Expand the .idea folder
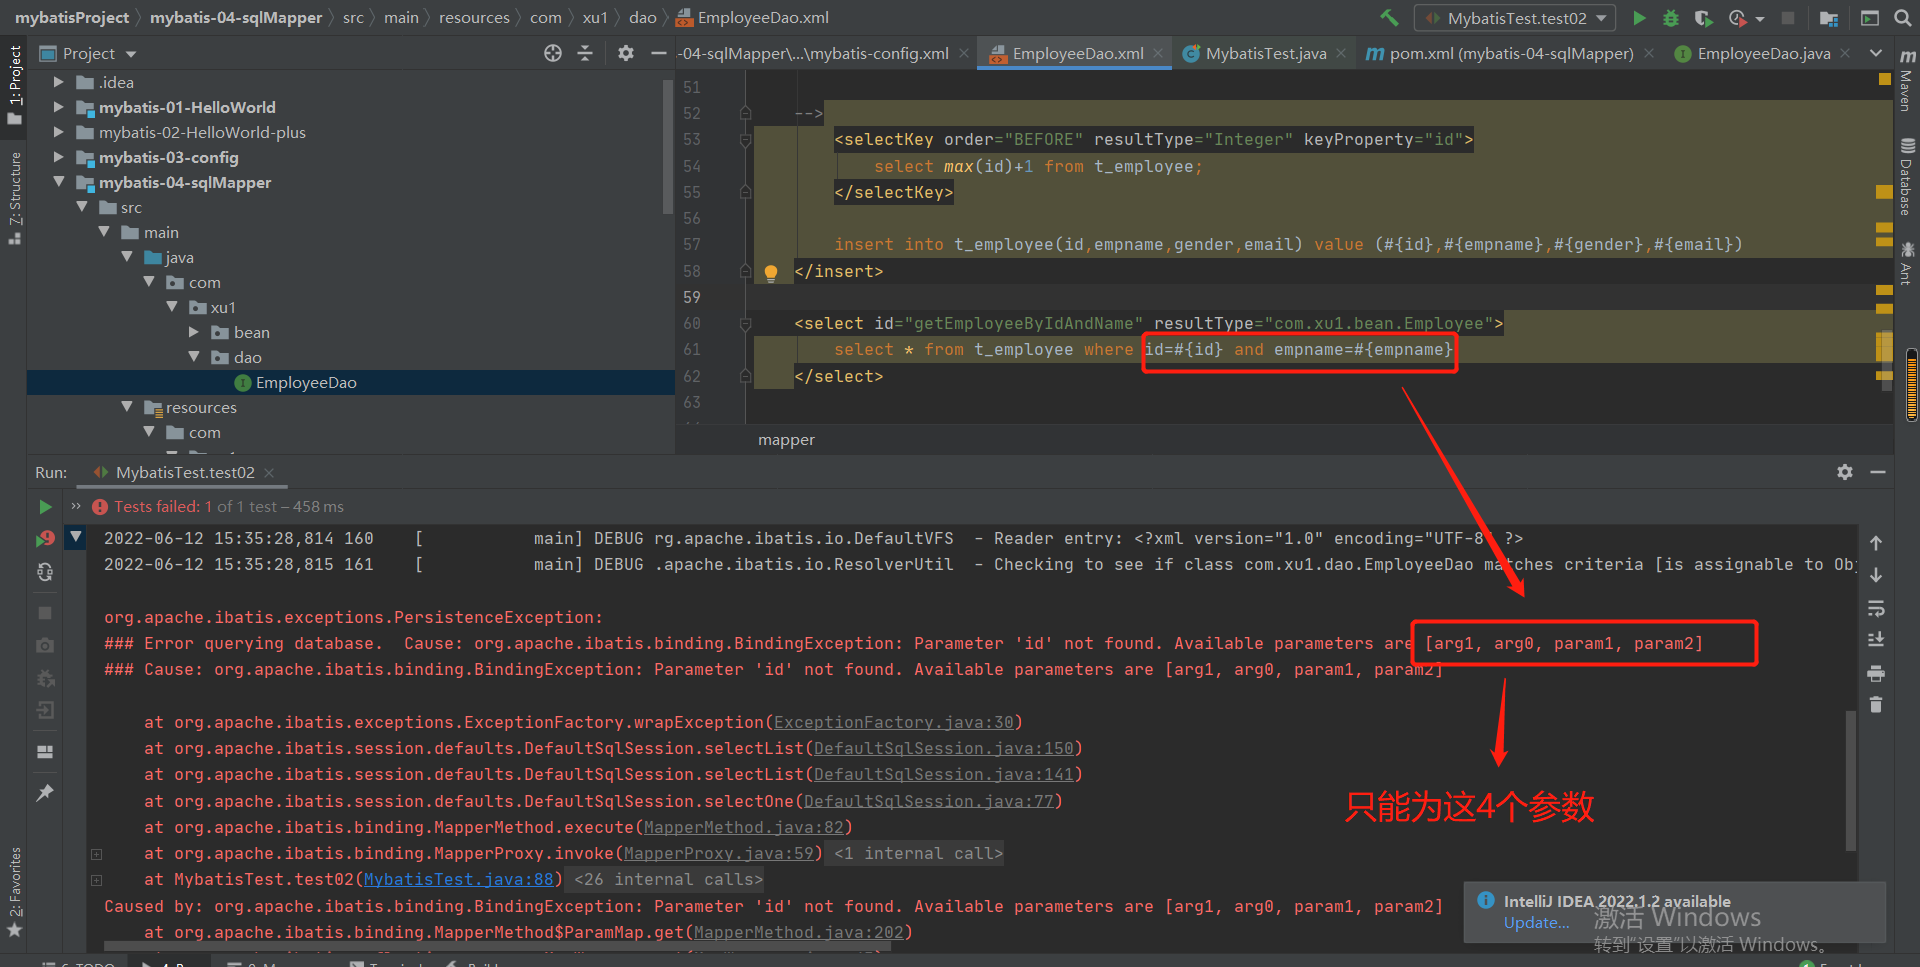Viewport: 1920px width, 967px height. (x=58, y=82)
